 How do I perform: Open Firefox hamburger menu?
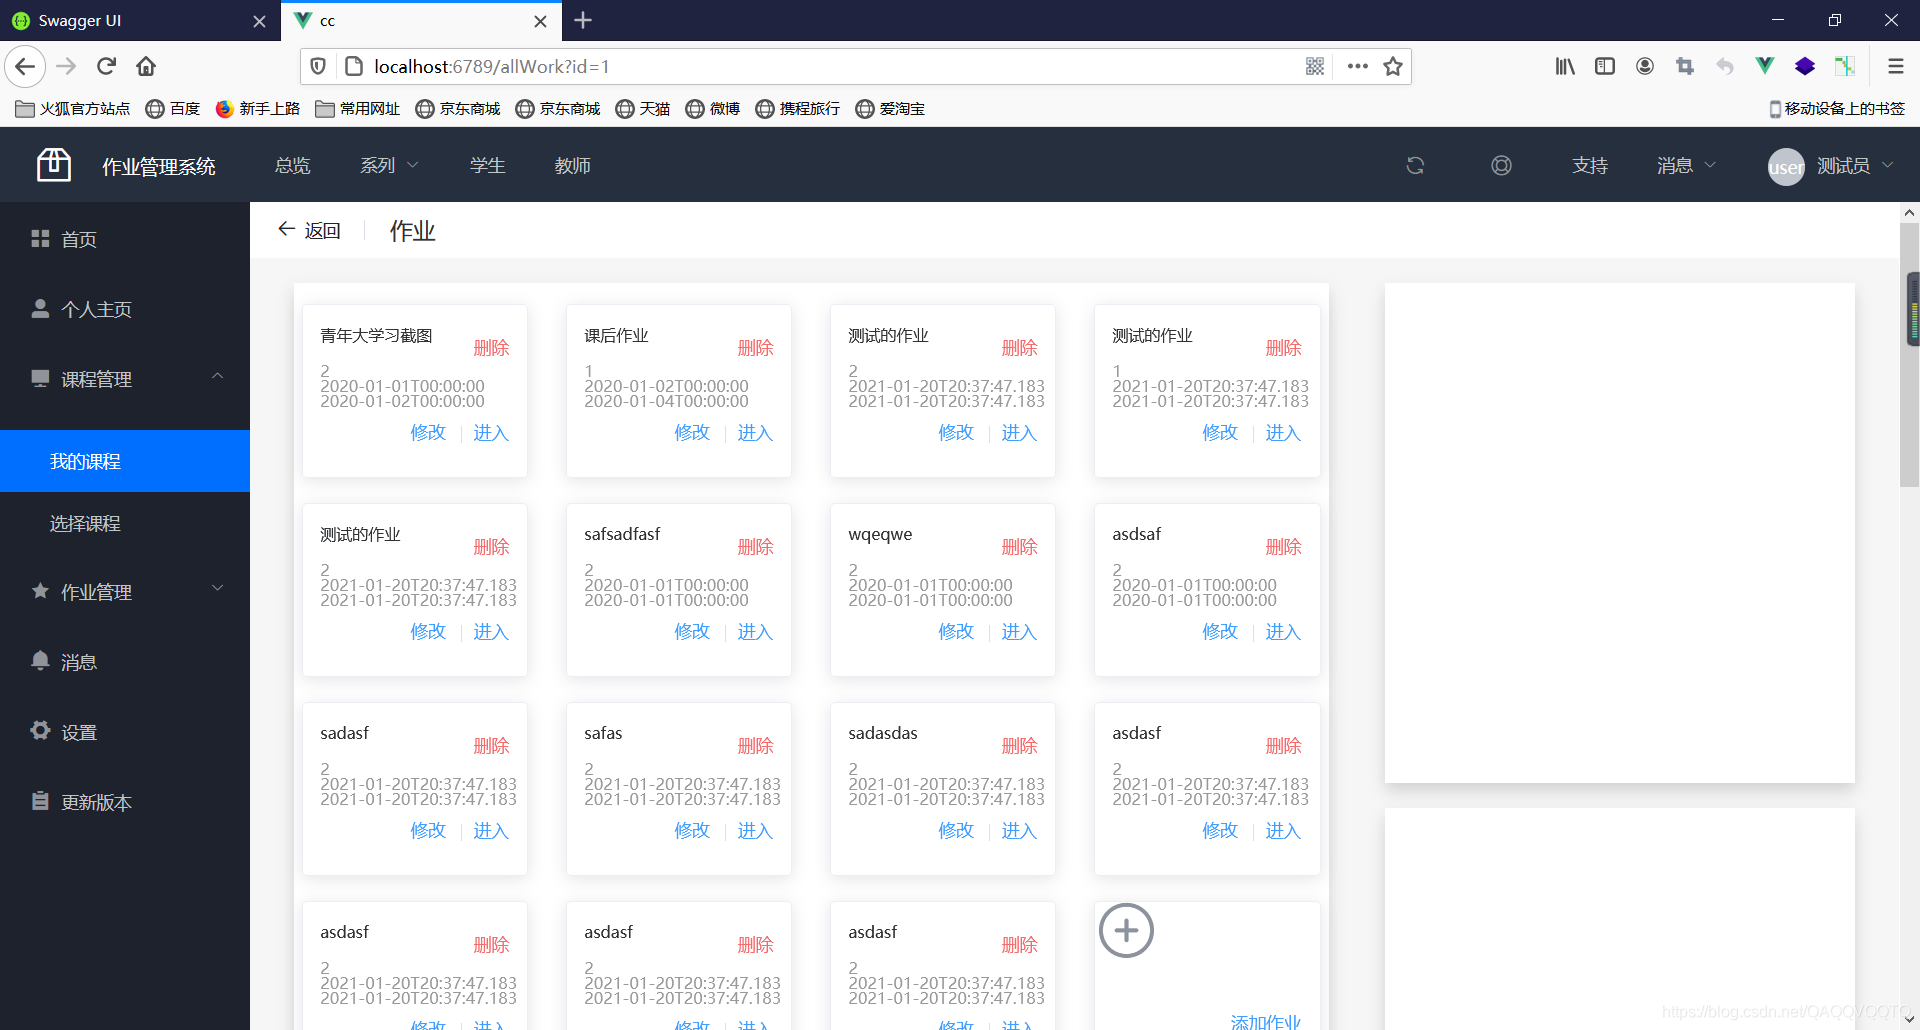pyautogui.click(x=1895, y=66)
